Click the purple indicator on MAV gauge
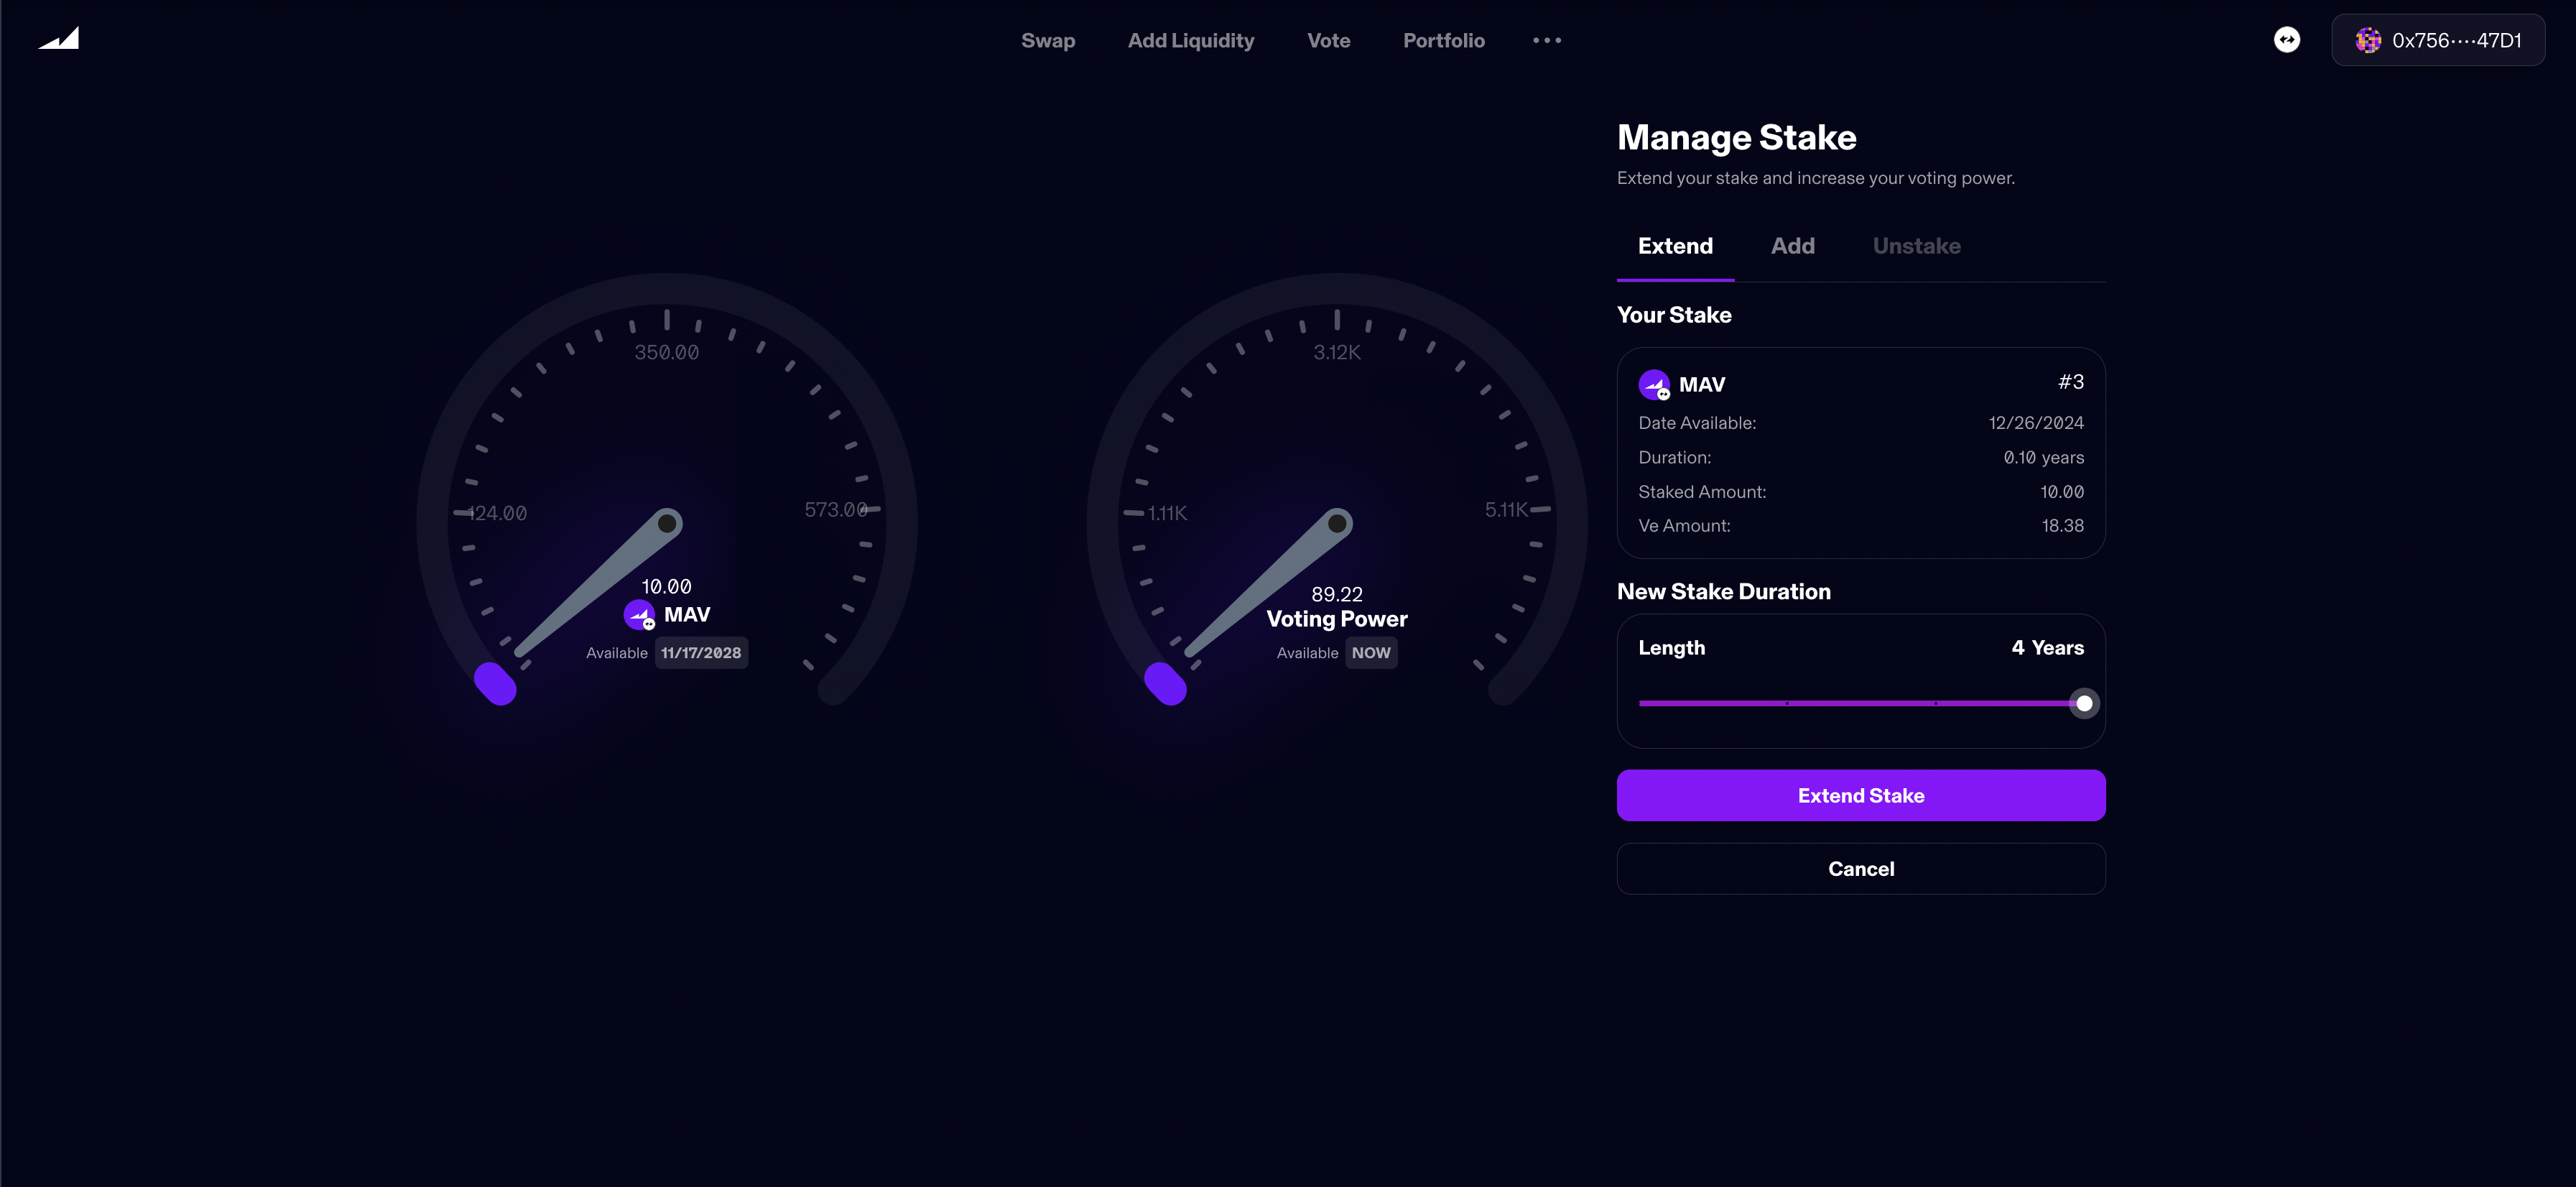This screenshot has width=2576, height=1187. (495, 684)
